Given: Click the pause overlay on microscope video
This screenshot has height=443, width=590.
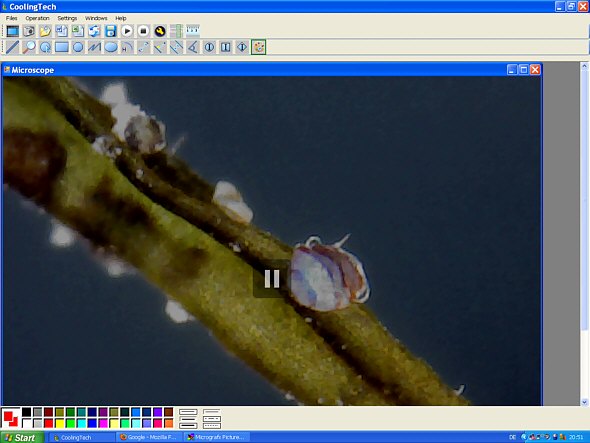Looking at the screenshot, I should (272, 279).
